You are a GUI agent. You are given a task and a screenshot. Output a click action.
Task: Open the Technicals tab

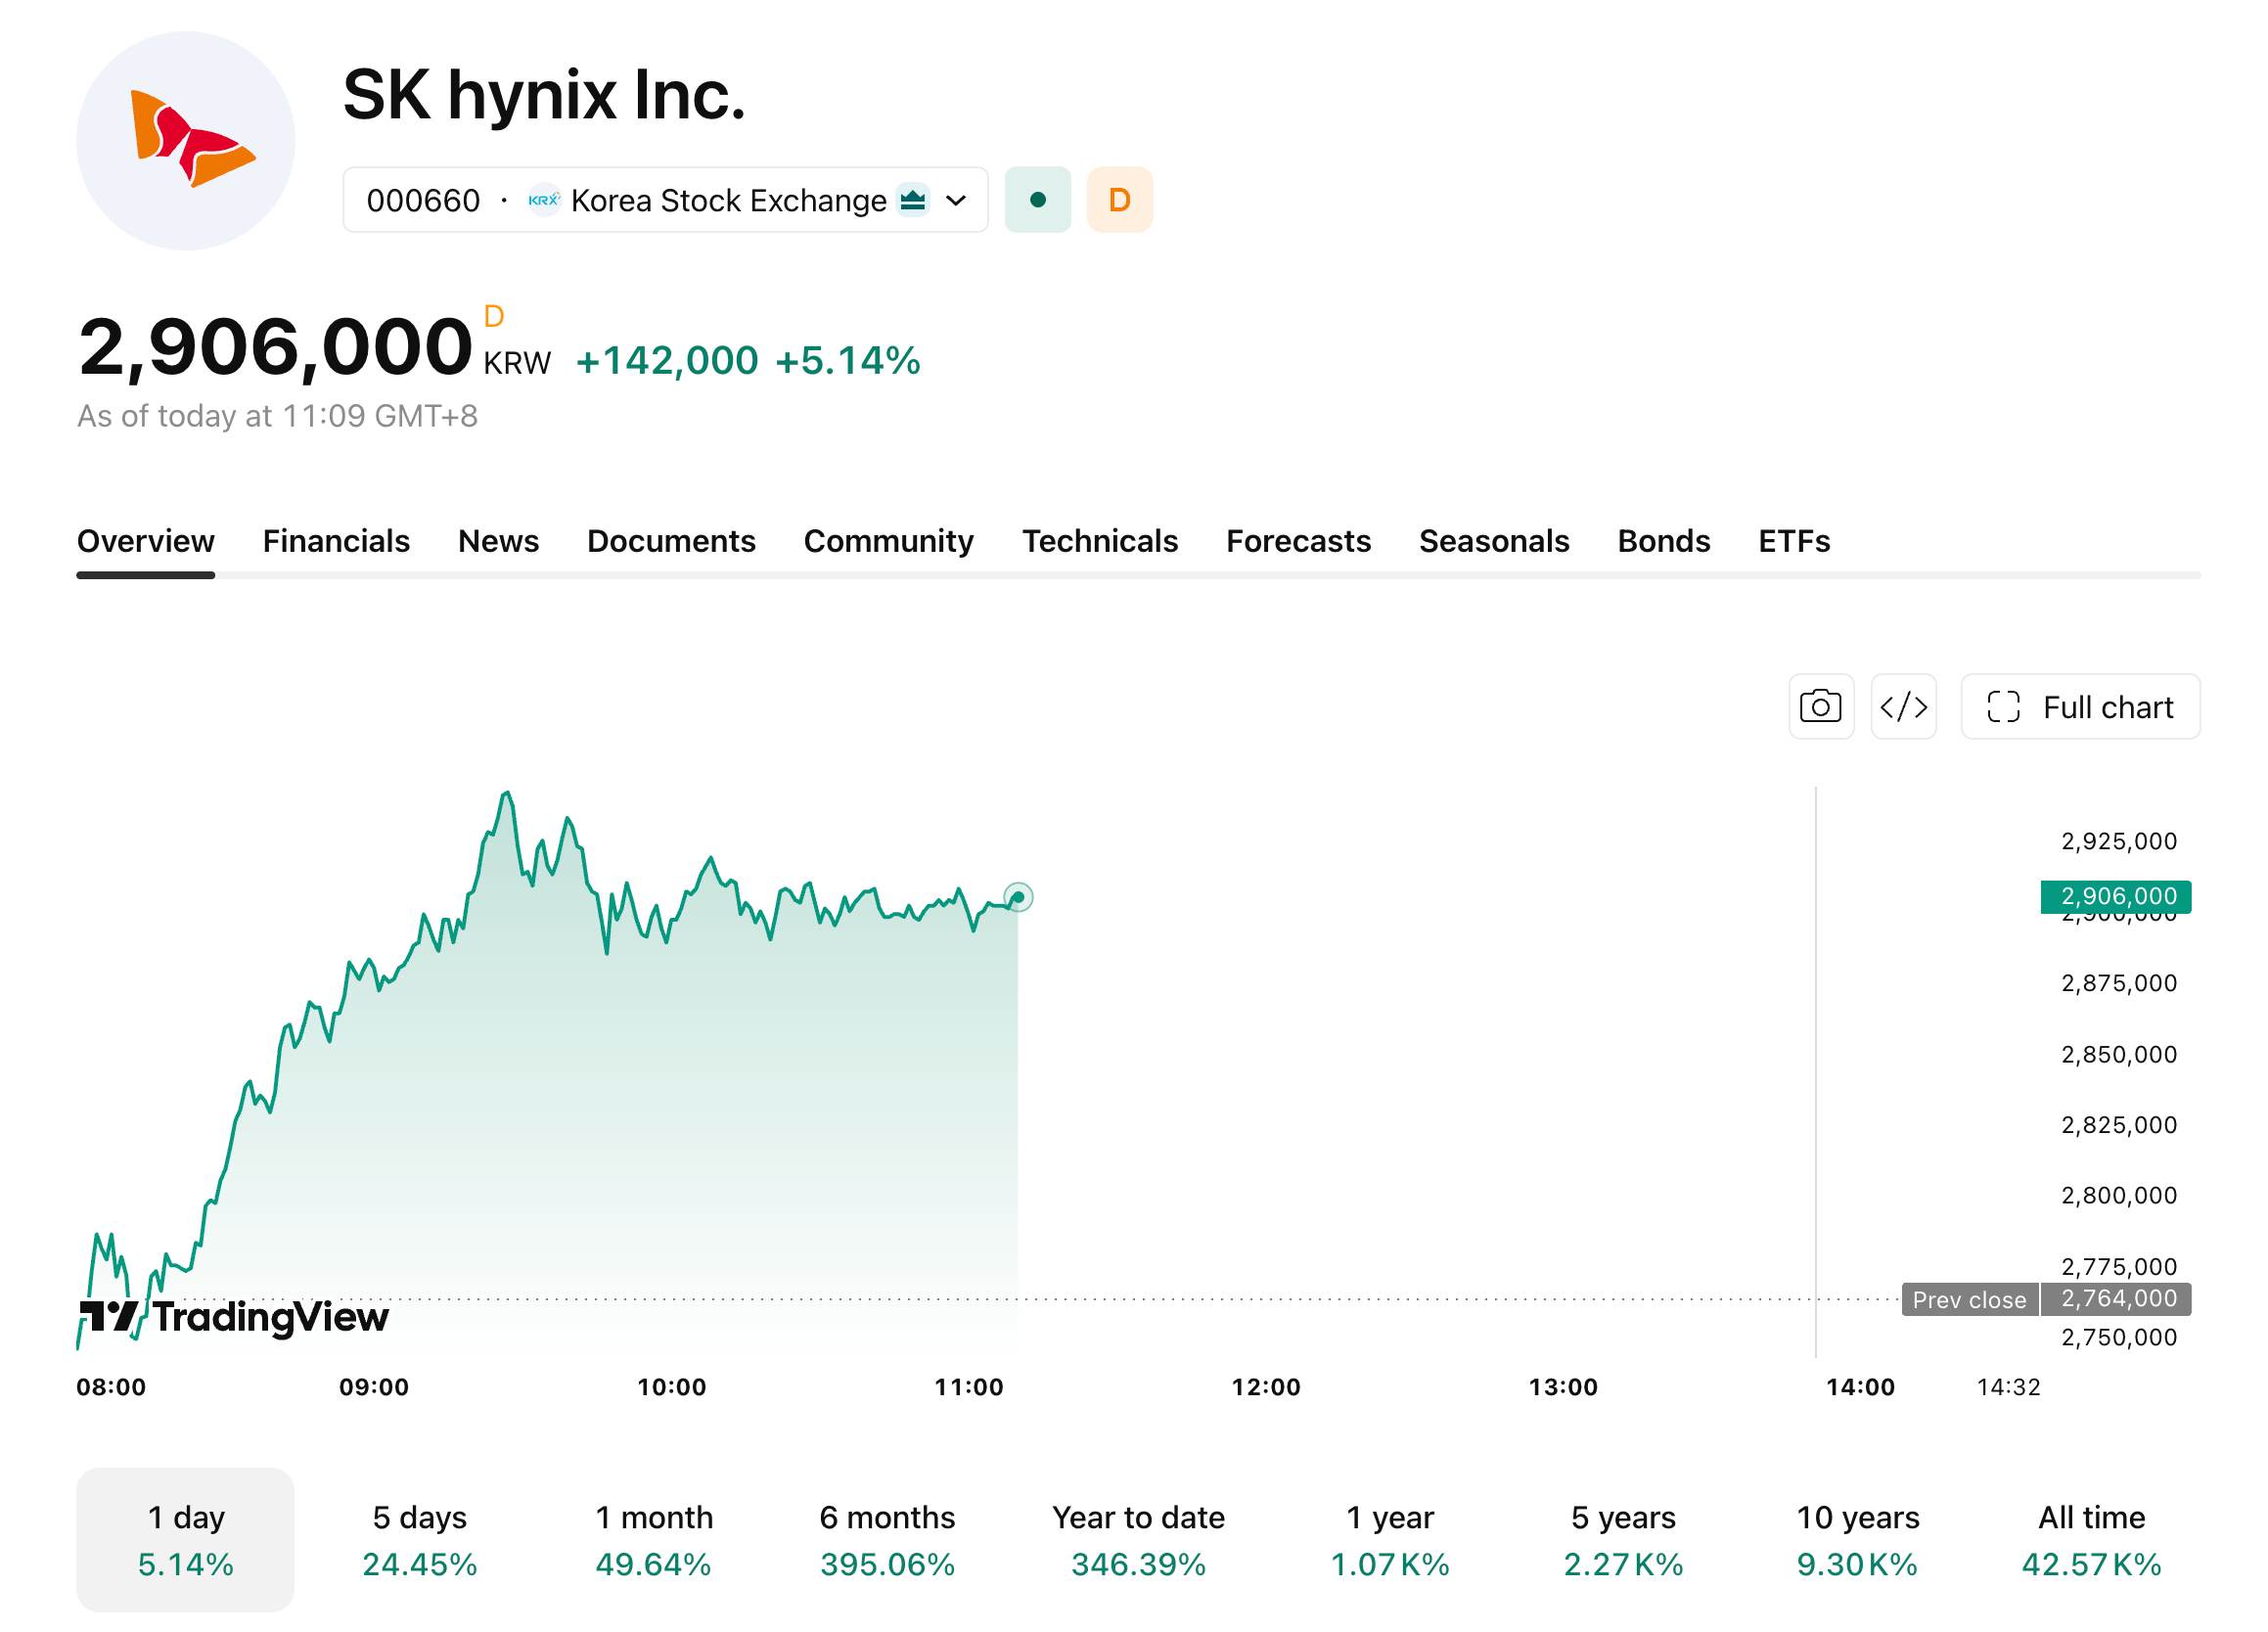click(1100, 541)
